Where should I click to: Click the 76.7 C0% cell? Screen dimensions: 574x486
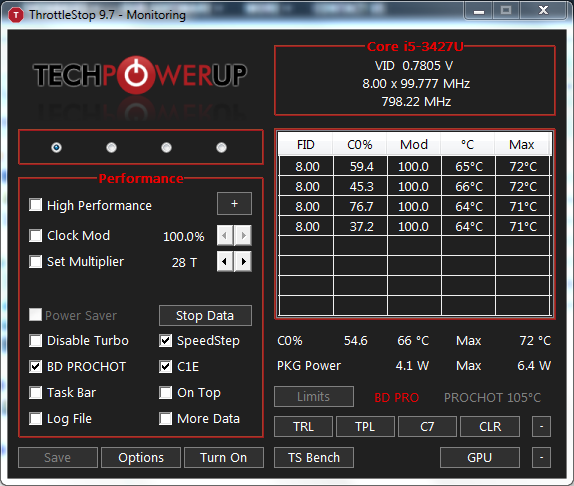coord(361,206)
